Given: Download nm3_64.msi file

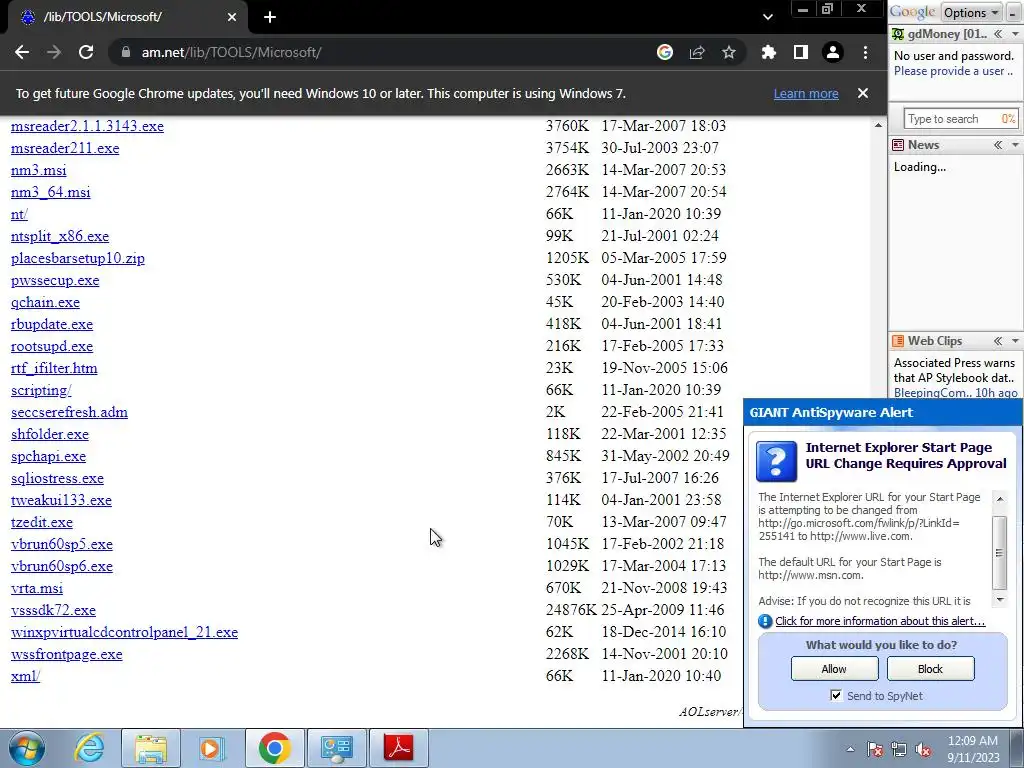Looking at the screenshot, I should click(50, 192).
